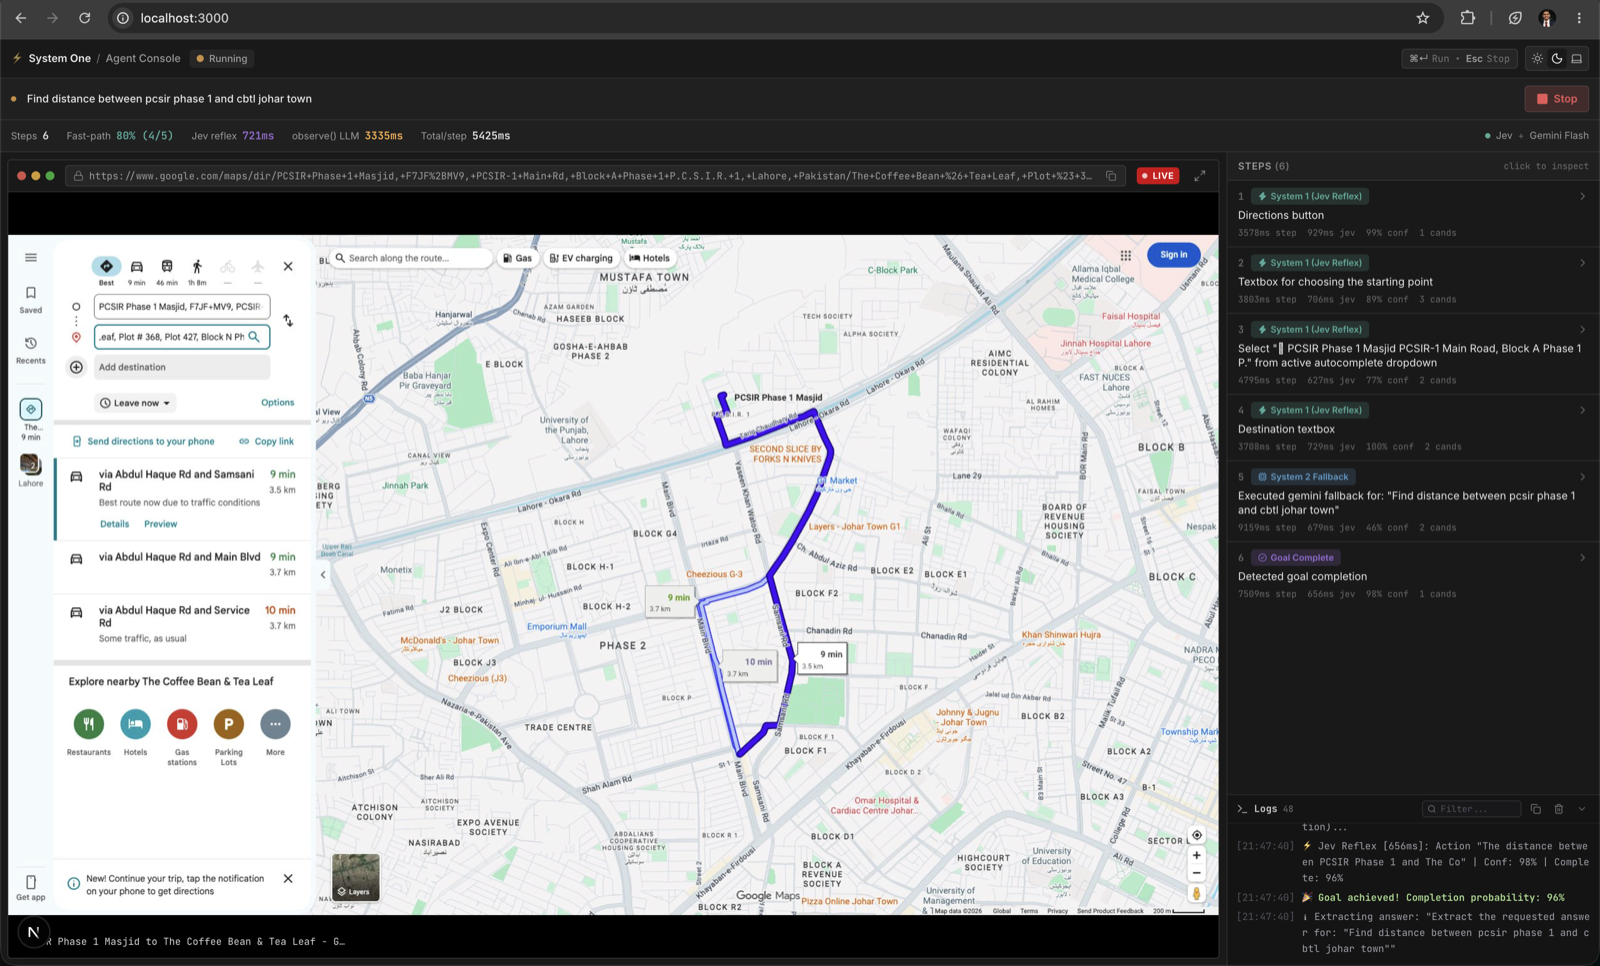Zoom out on the map

(1197, 873)
